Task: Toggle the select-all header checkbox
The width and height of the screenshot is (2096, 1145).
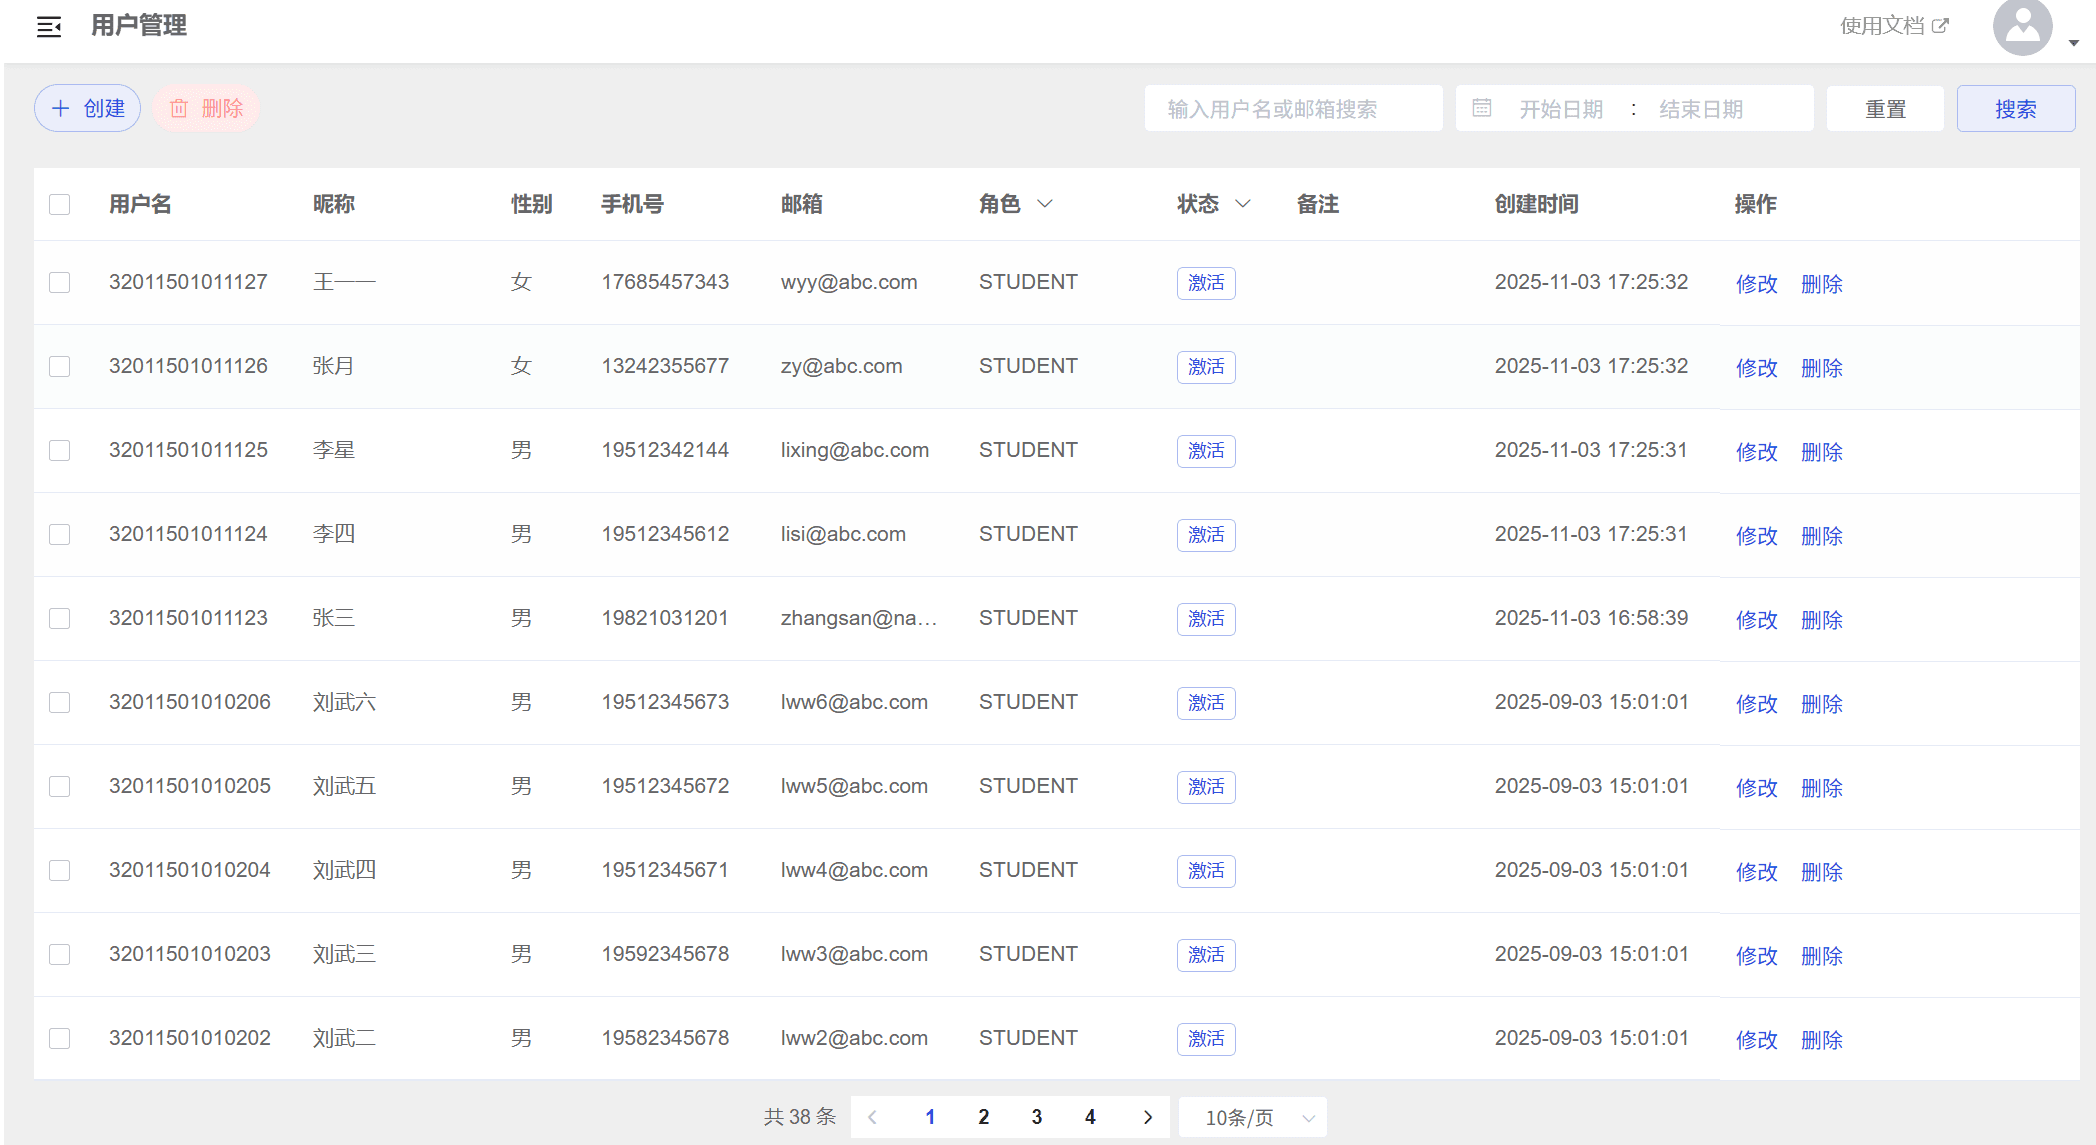Action: click(x=60, y=204)
